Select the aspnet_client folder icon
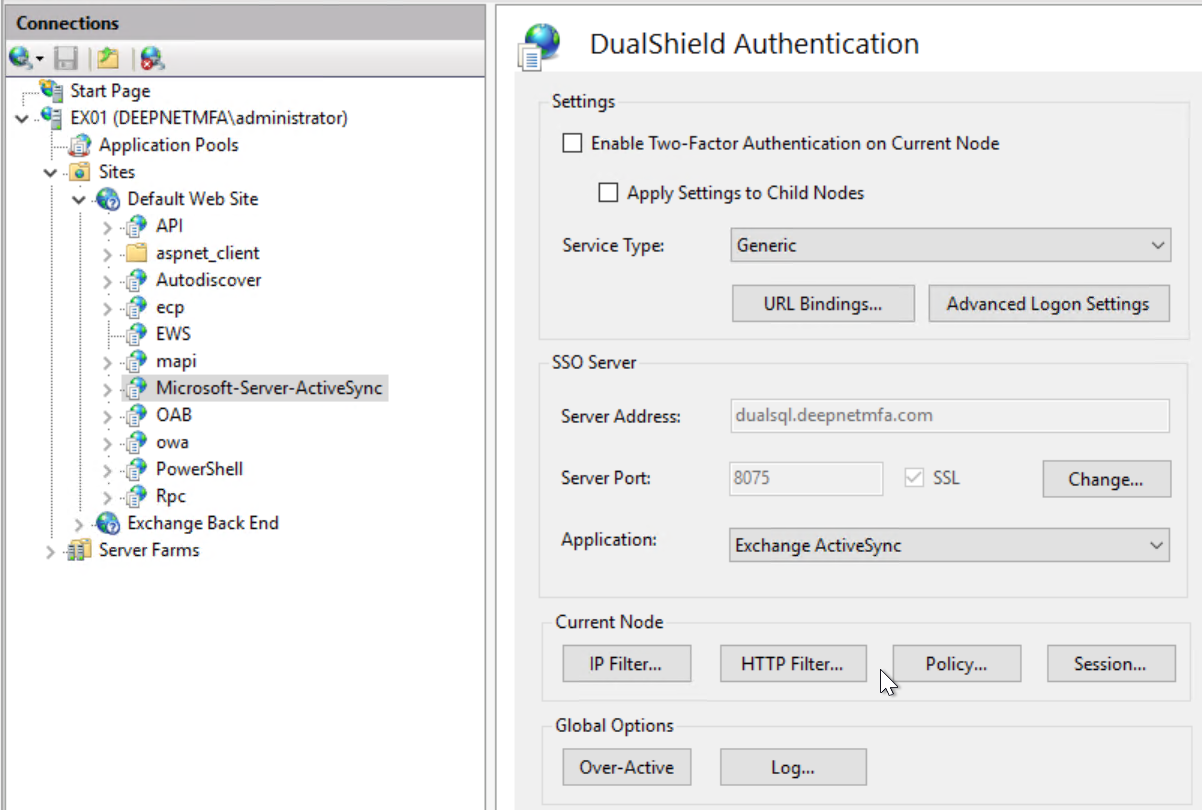This screenshot has height=810, width=1202. (x=138, y=253)
